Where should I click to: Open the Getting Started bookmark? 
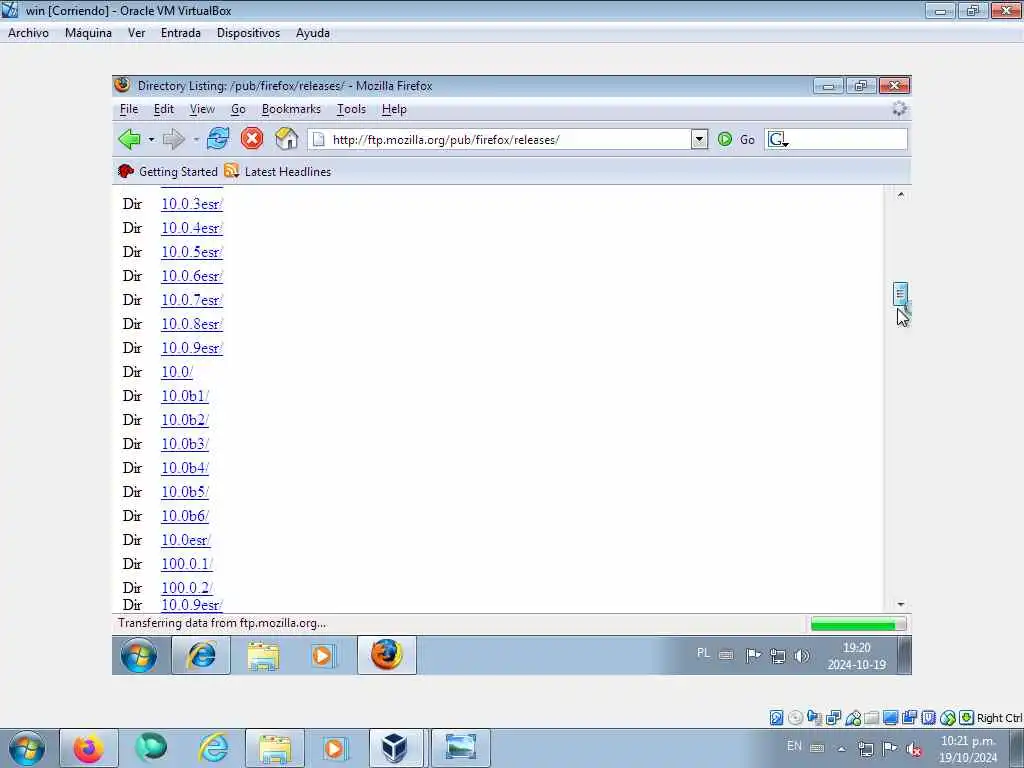[168, 172]
